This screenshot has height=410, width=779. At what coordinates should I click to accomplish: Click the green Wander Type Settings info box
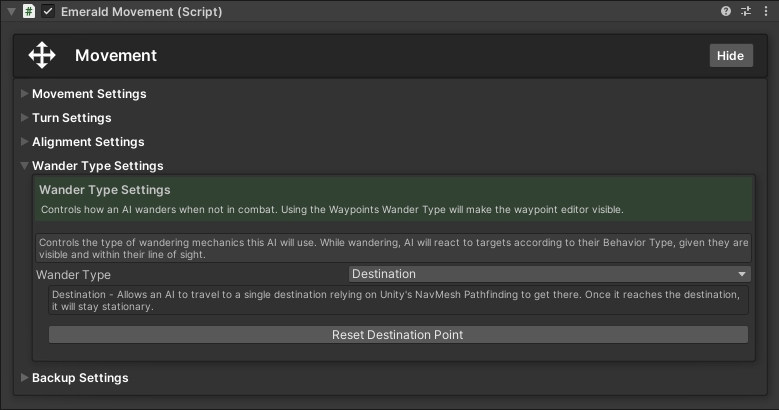point(392,200)
